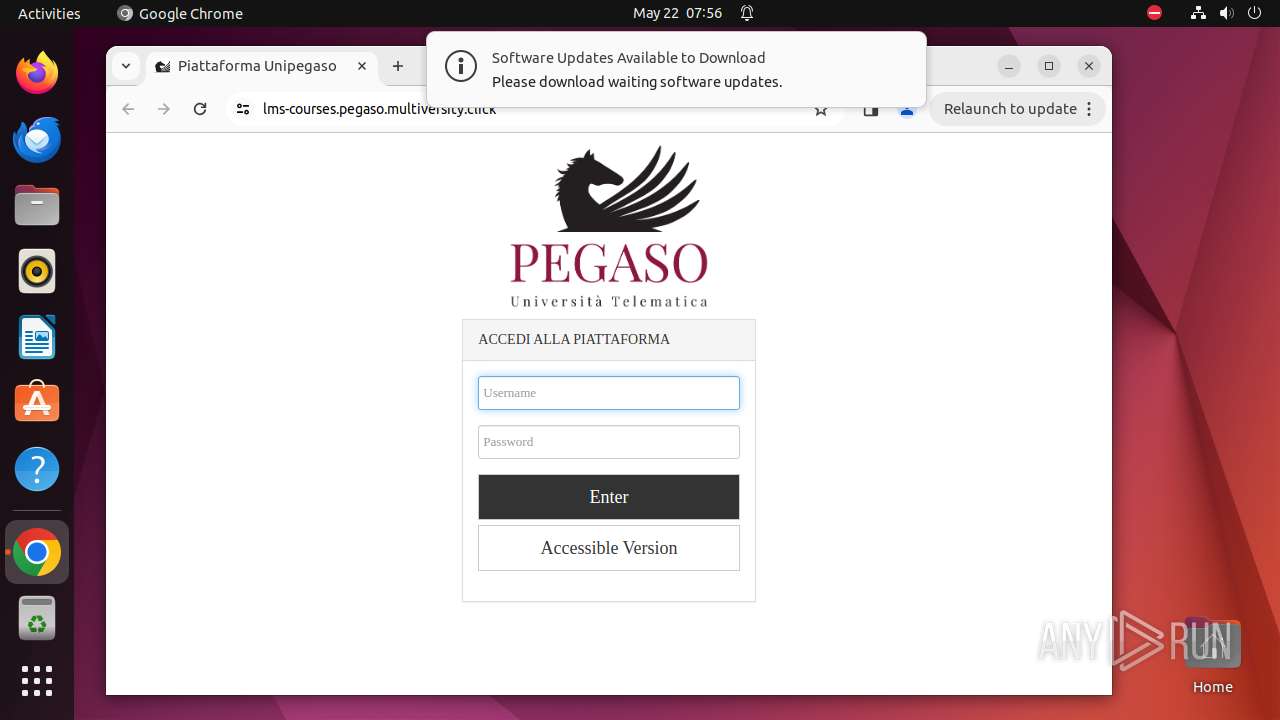Reload the page in Chrome
Image resolution: width=1280 pixels, height=720 pixels.
(200, 109)
